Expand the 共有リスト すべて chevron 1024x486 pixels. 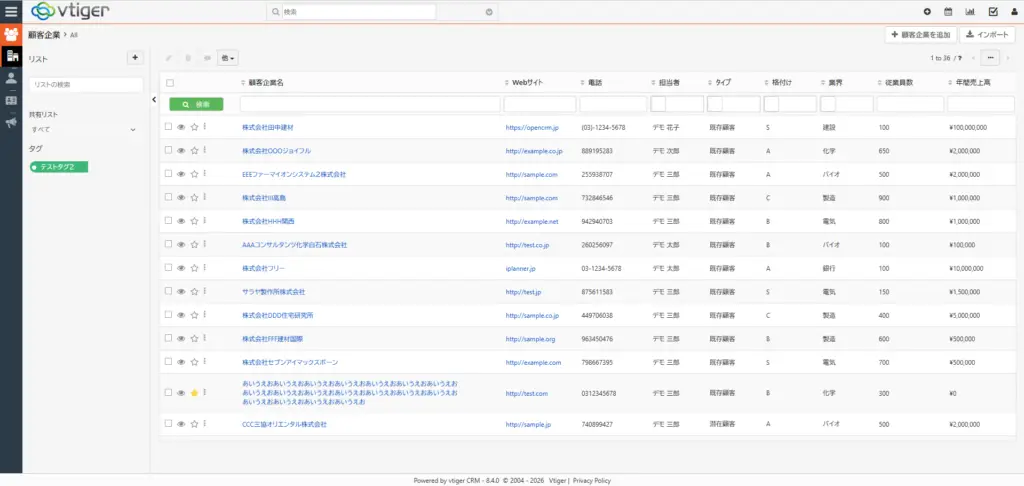133,129
